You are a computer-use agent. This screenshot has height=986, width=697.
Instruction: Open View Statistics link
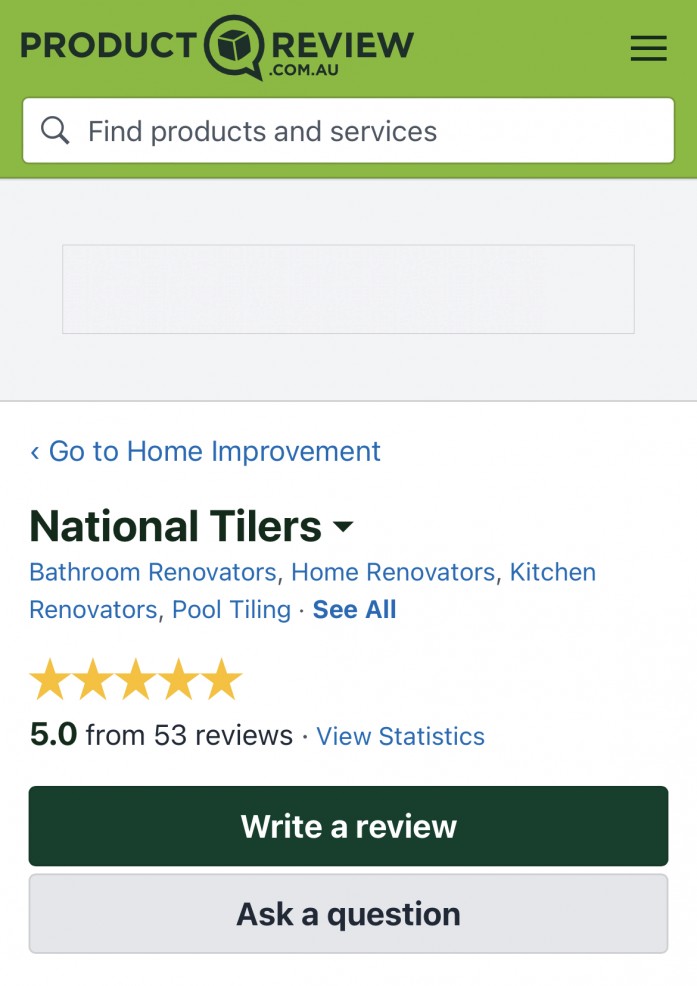click(400, 736)
